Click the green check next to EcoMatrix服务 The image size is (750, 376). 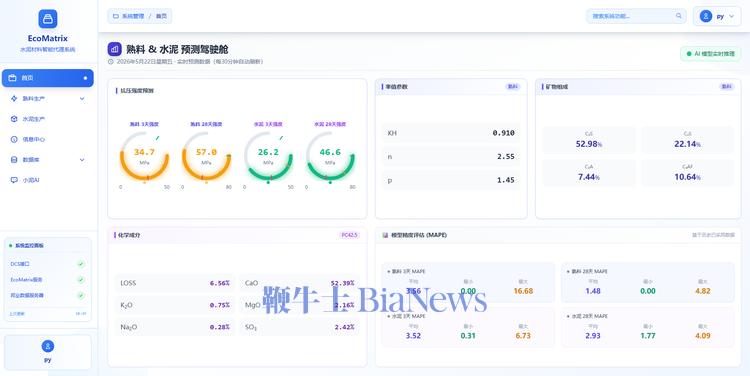point(81,280)
